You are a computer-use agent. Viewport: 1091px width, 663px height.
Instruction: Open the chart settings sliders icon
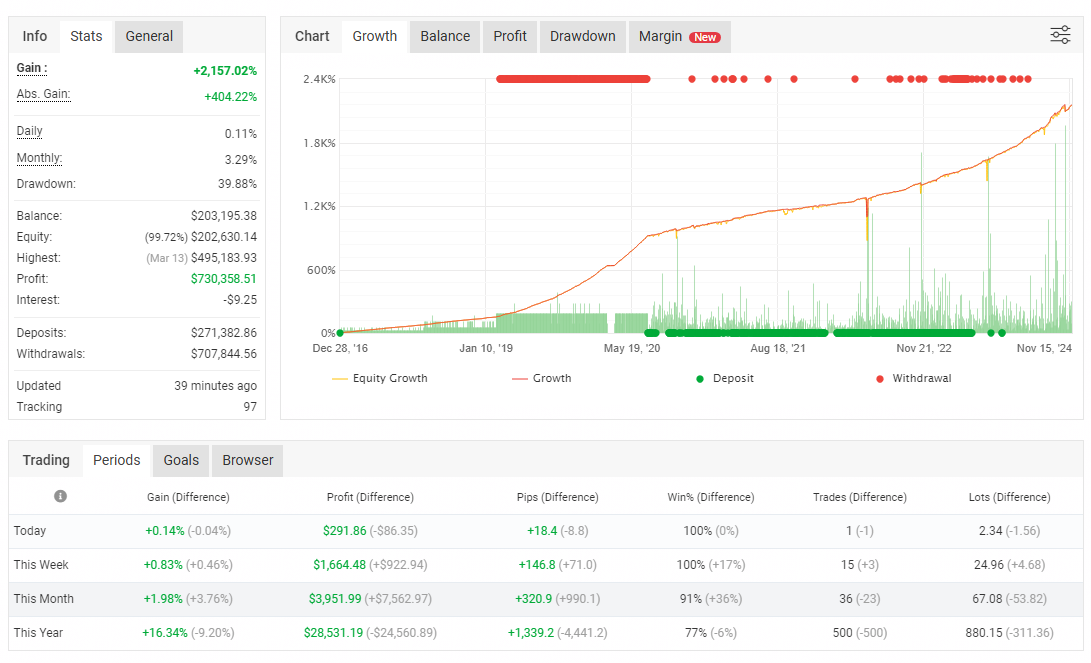coord(1060,36)
